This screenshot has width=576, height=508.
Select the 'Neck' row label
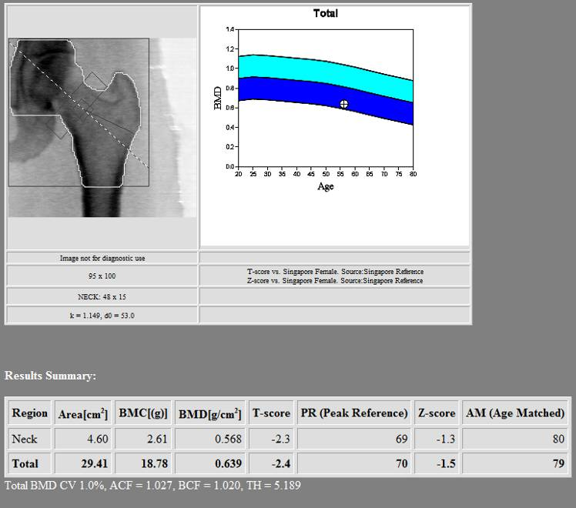tap(24, 439)
